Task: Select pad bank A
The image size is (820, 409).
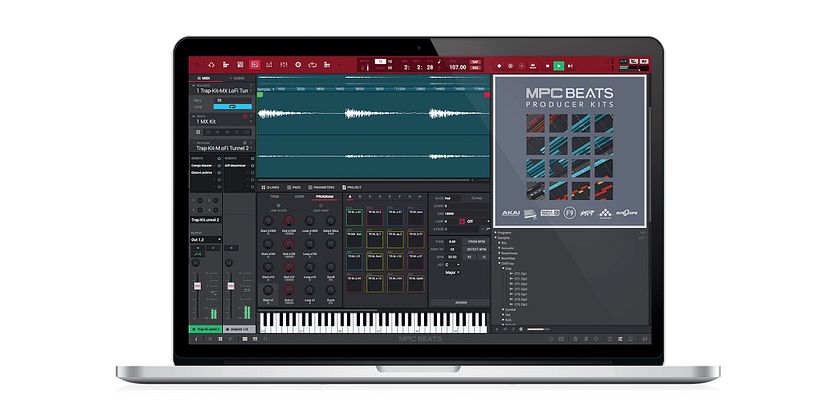Action: [350, 197]
